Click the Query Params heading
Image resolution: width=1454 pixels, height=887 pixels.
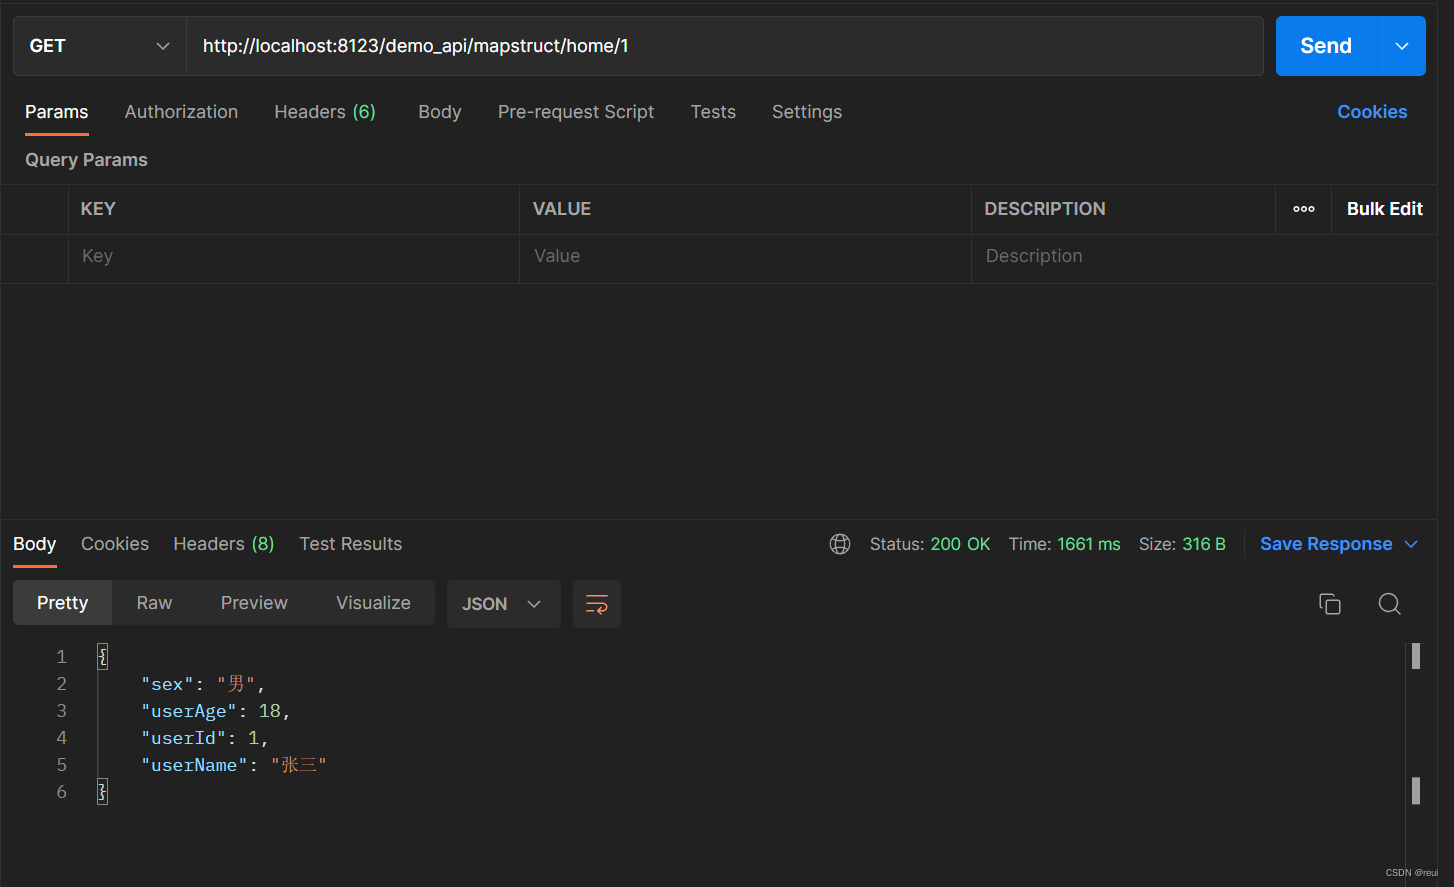[x=86, y=160]
